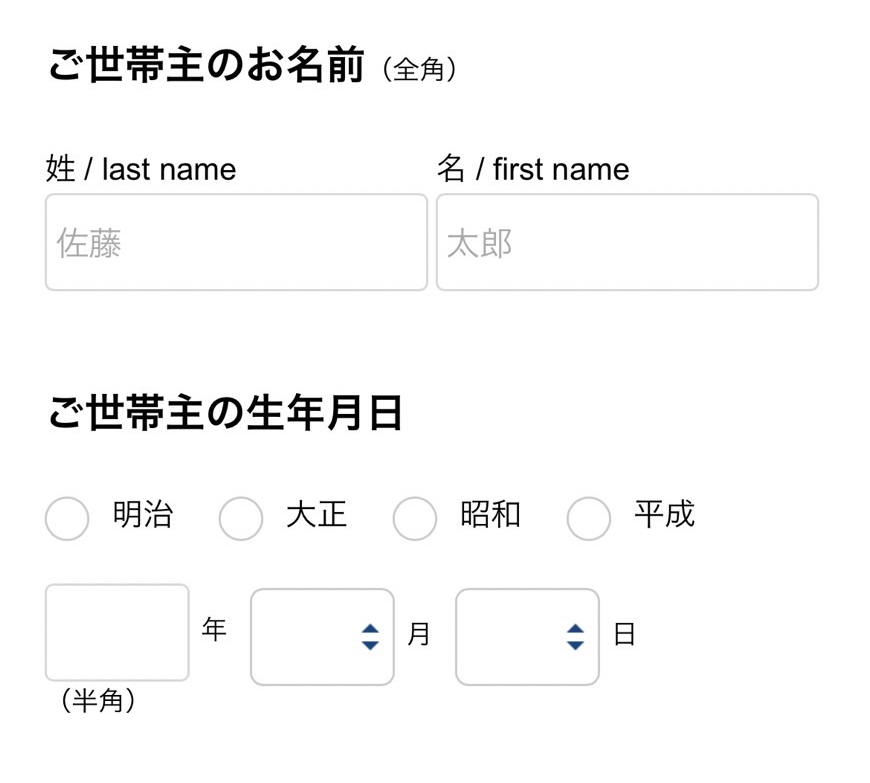
Task: Click the (全角) note beside name heading
Action: point(420,70)
